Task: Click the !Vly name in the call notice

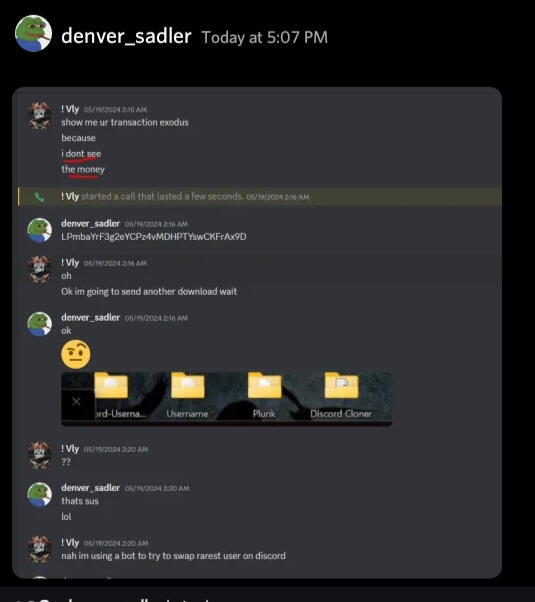Action: click(70, 197)
